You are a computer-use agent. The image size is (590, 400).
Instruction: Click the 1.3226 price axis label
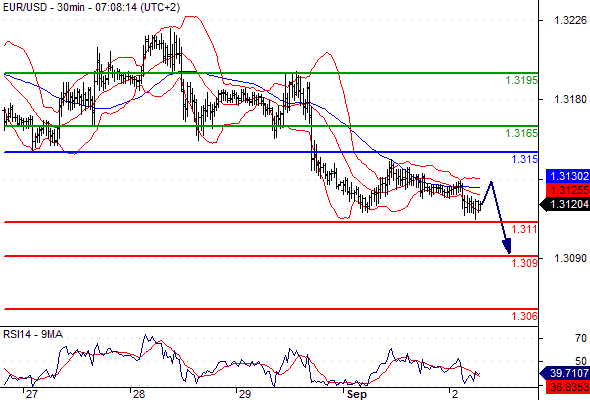pos(570,20)
